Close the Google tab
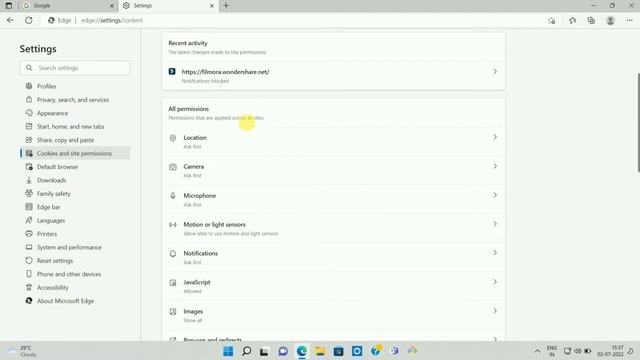 click(x=112, y=6)
